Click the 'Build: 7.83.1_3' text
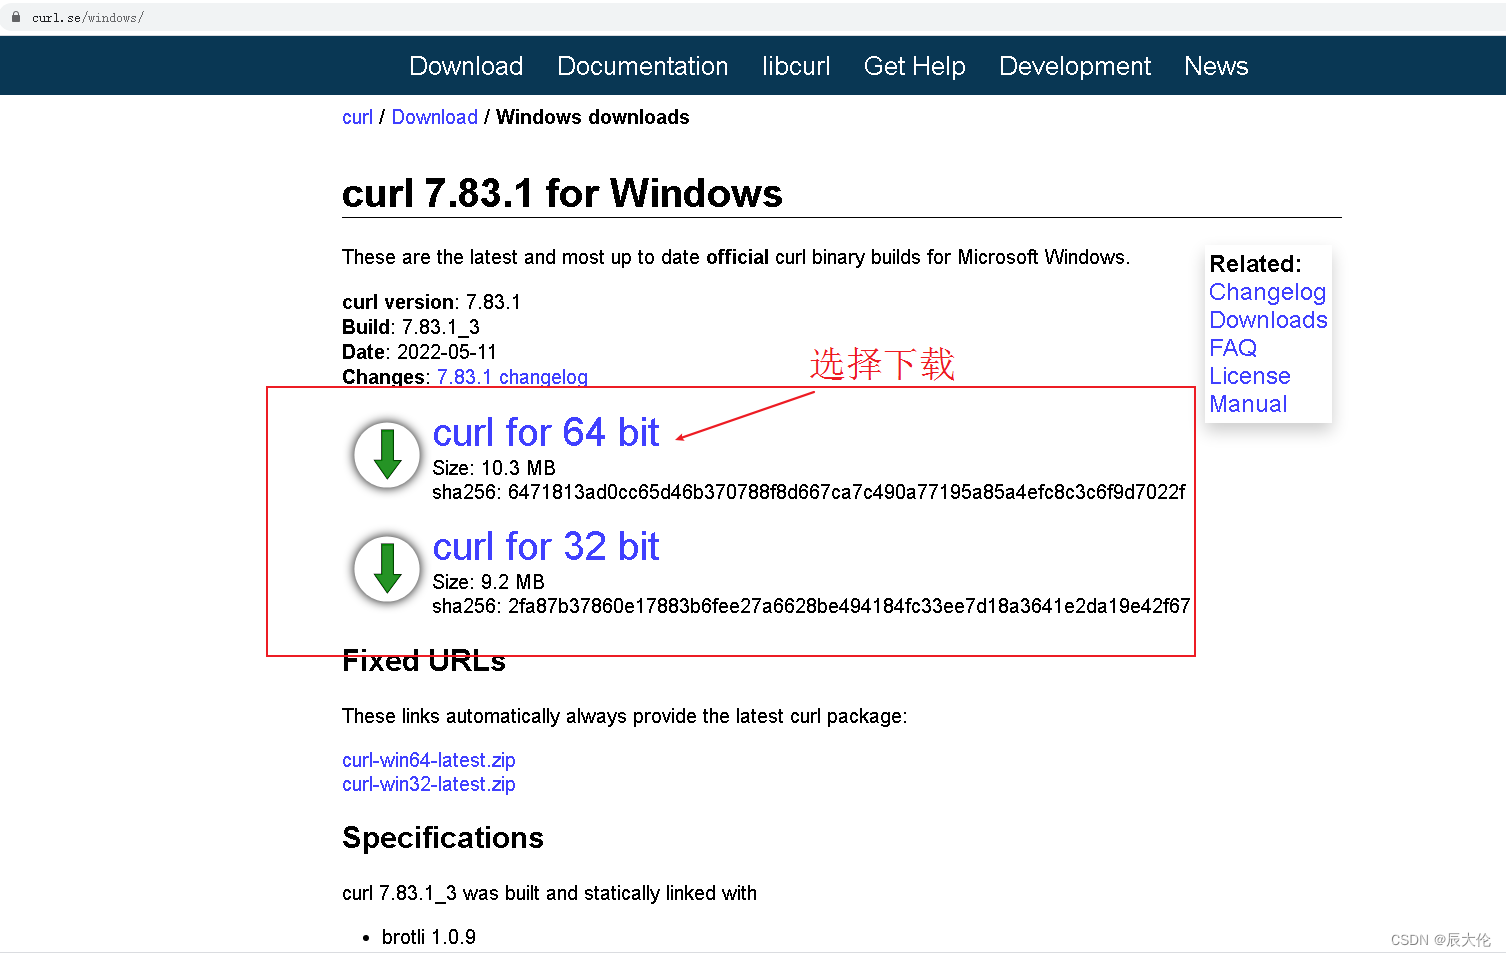 coord(411,327)
